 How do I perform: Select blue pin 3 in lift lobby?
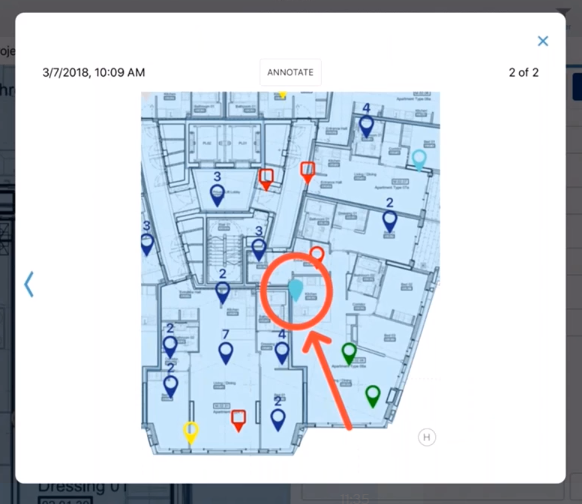[x=217, y=195]
